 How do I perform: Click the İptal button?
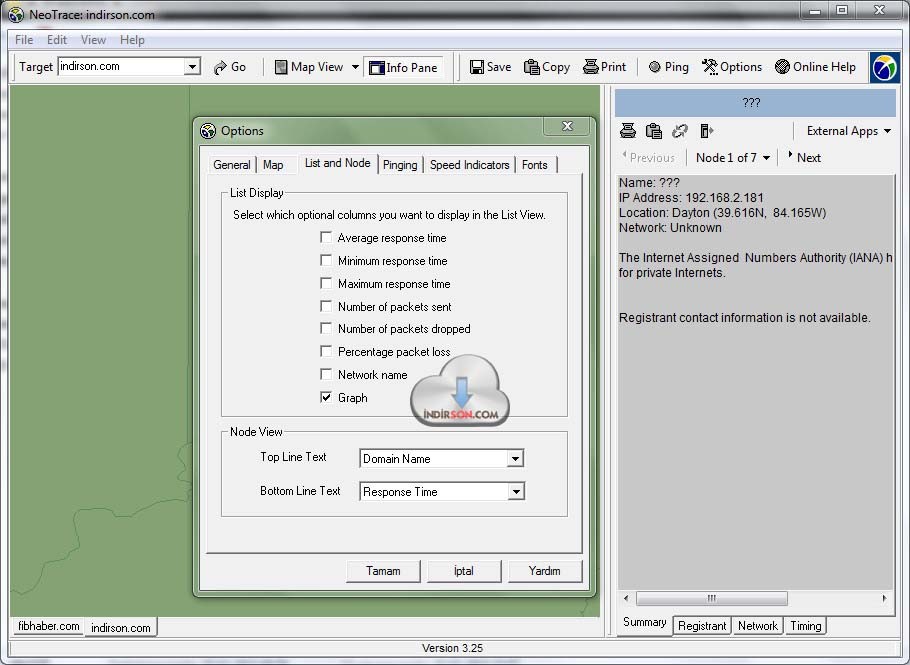(464, 571)
